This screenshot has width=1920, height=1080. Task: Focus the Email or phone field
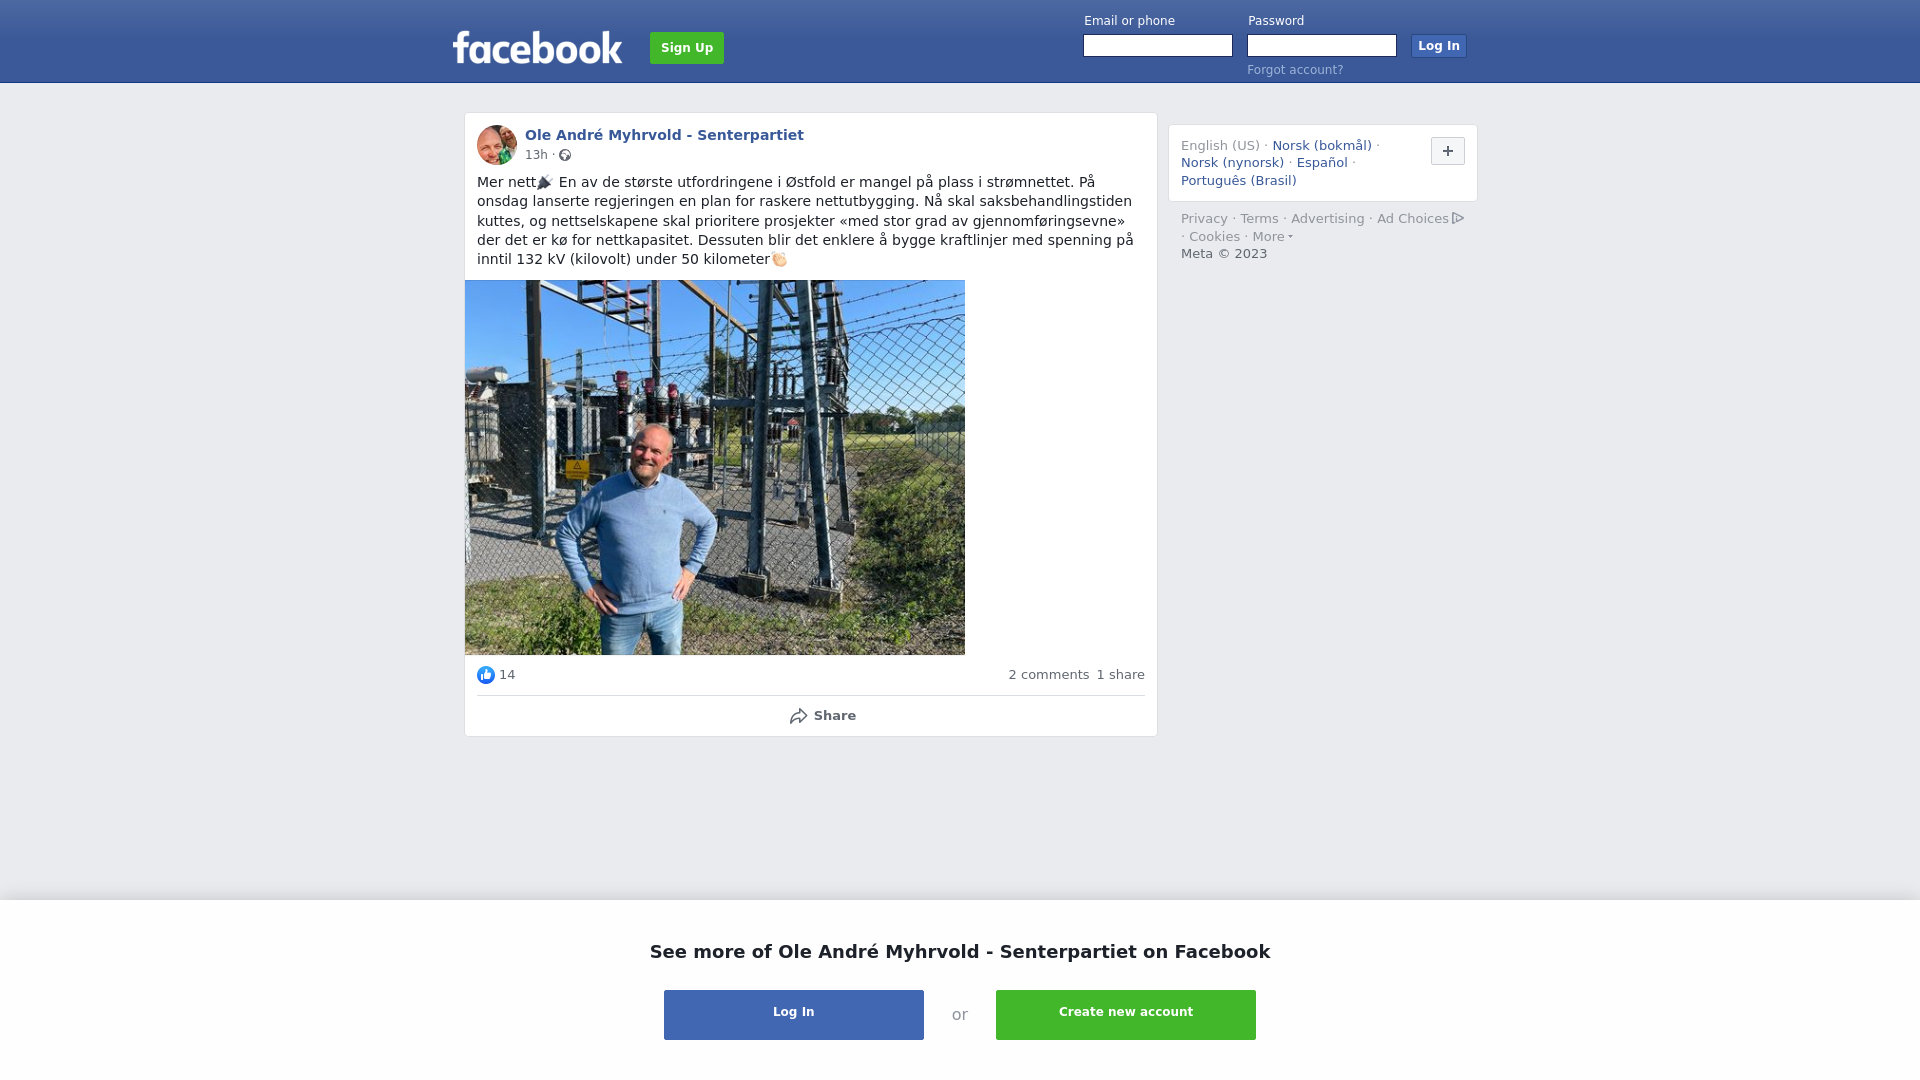[1158, 46]
